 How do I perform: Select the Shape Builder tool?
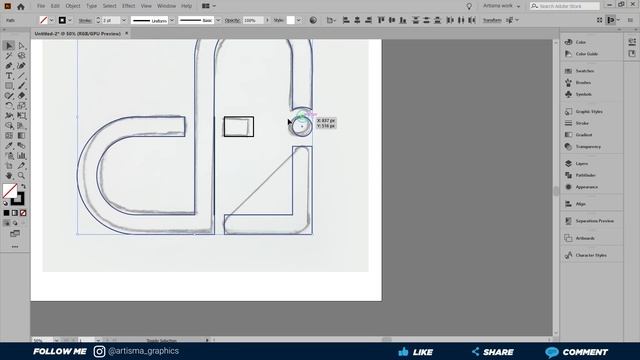tap(9, 126)
